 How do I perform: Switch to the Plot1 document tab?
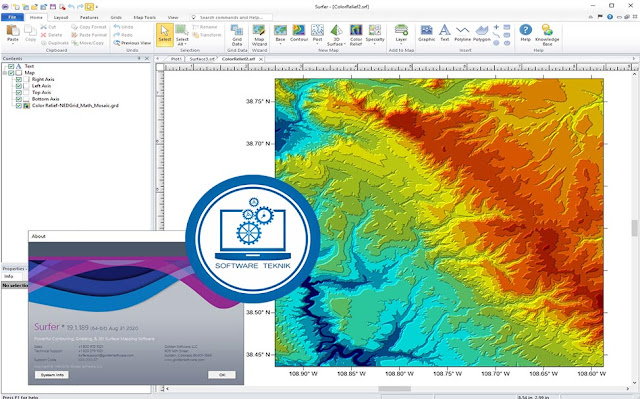pyautogui.click(x=176, y=59)
